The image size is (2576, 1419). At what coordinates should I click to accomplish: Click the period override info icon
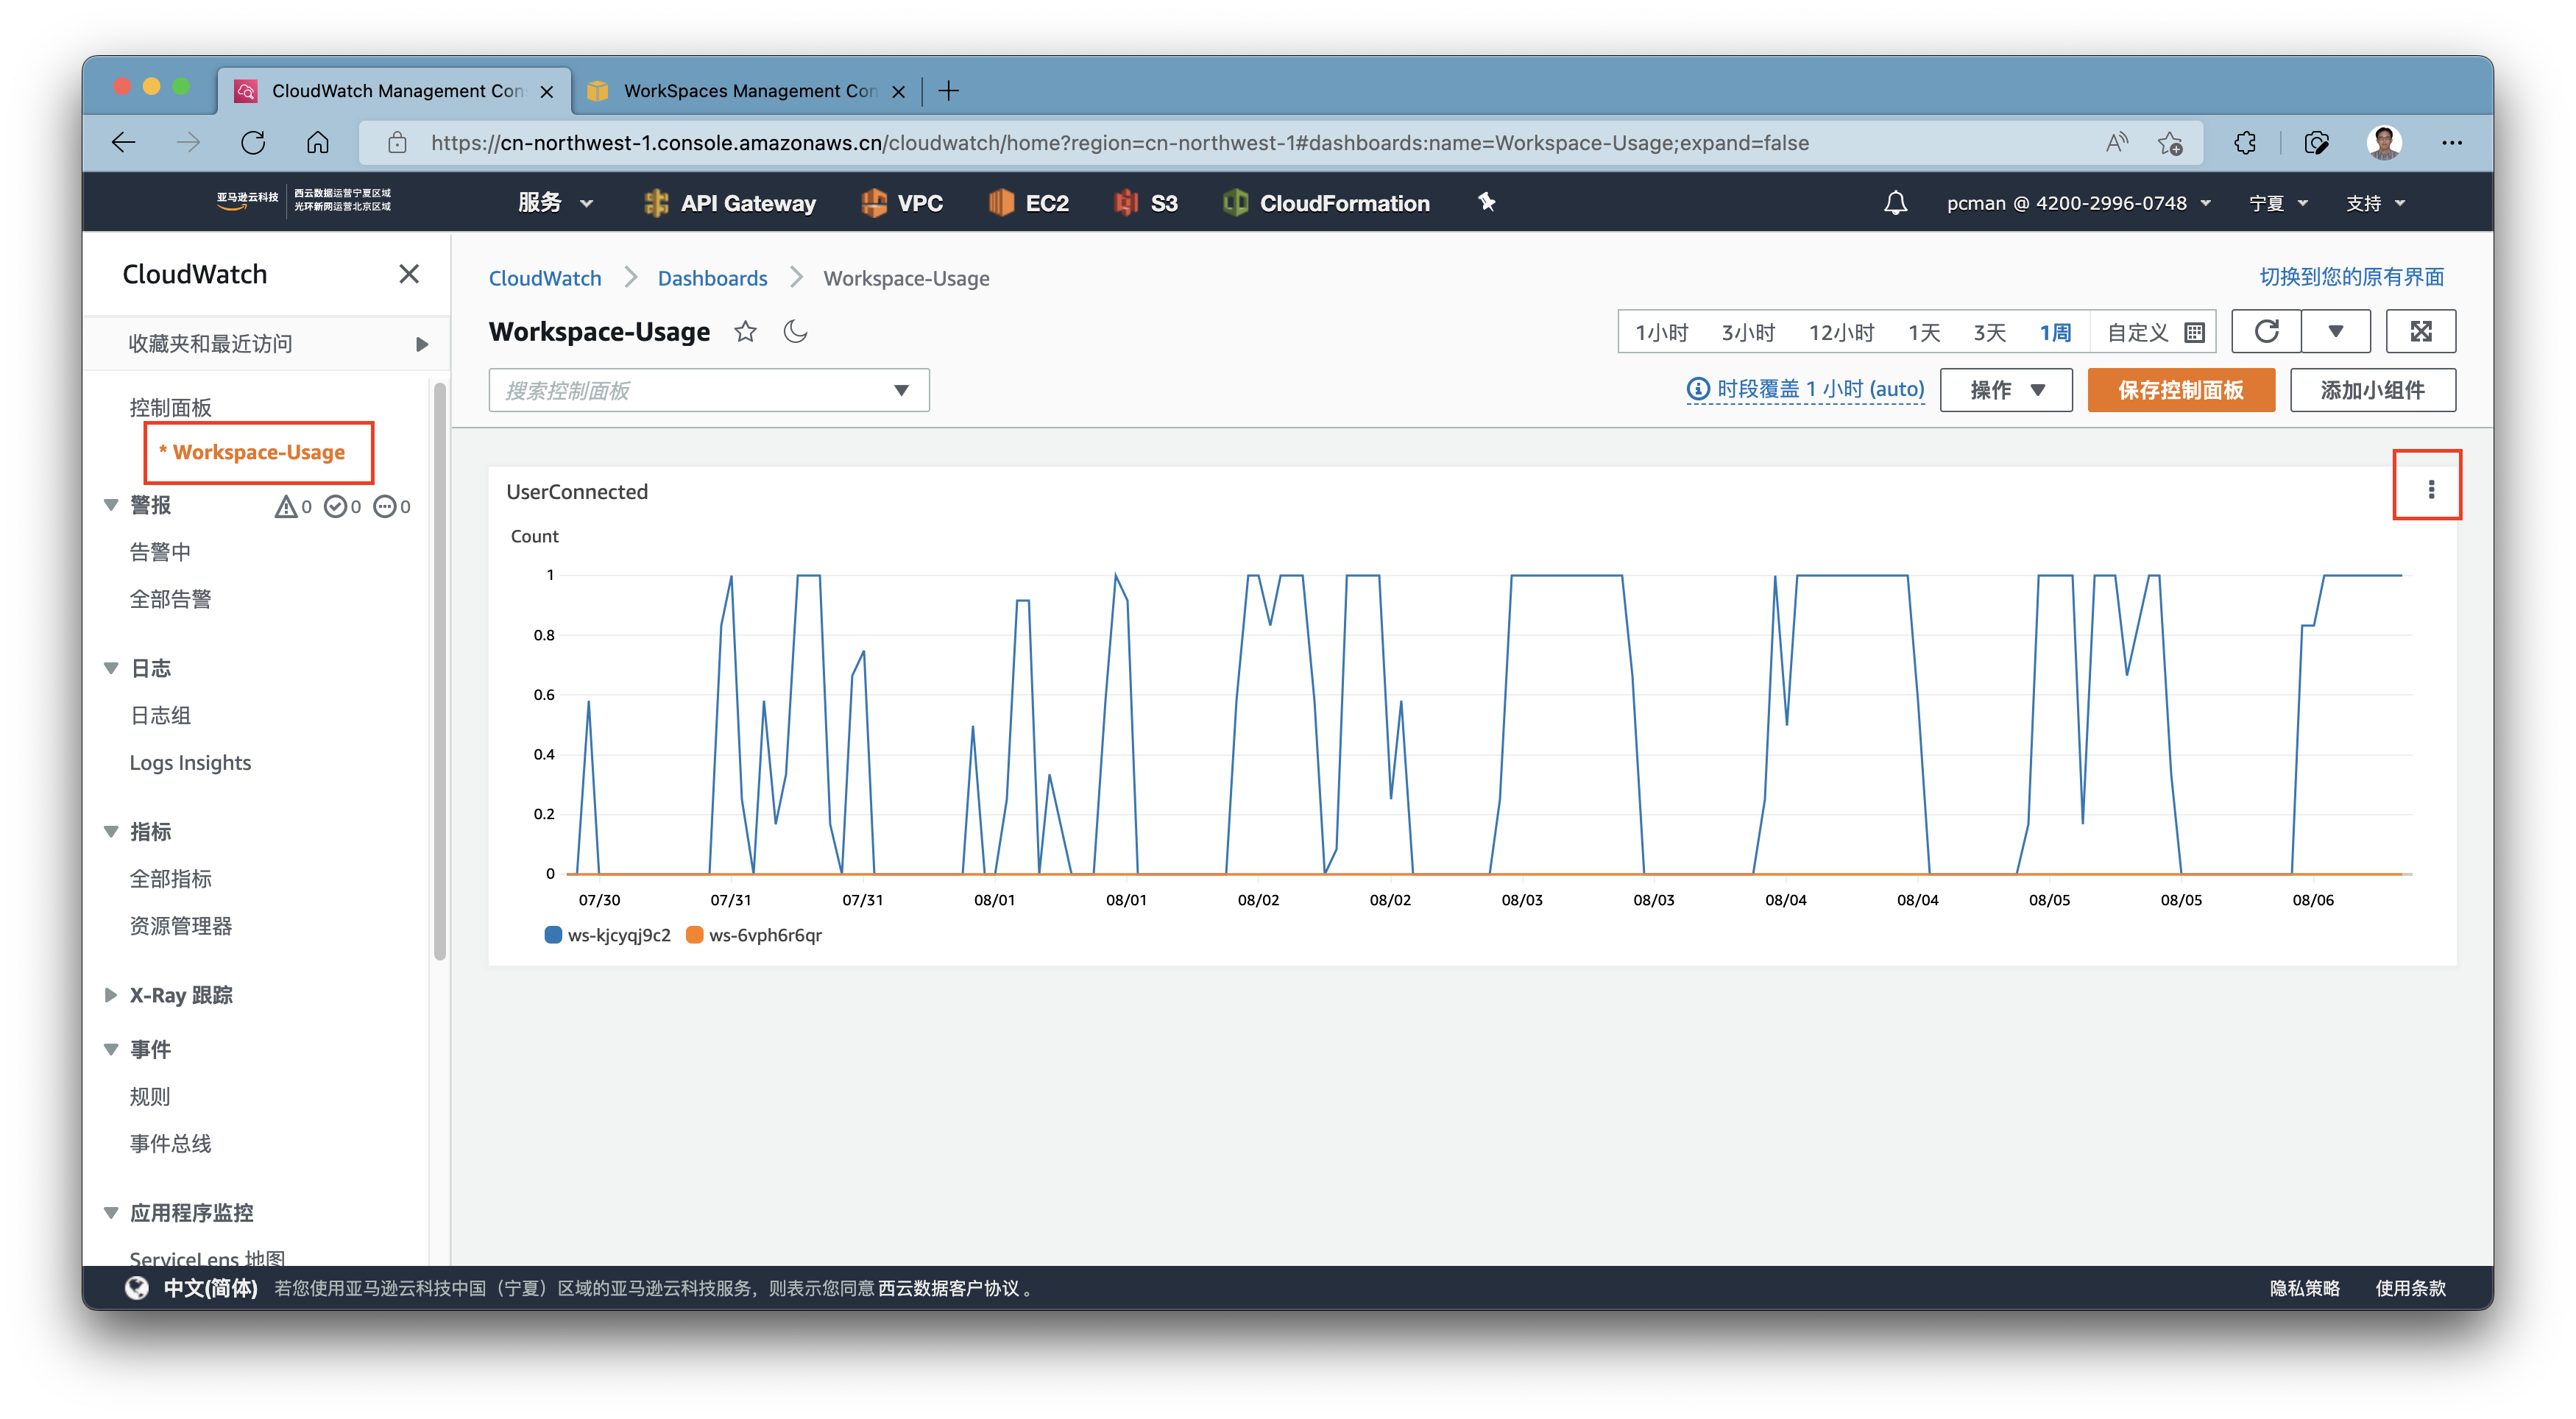coord(1697,389)
